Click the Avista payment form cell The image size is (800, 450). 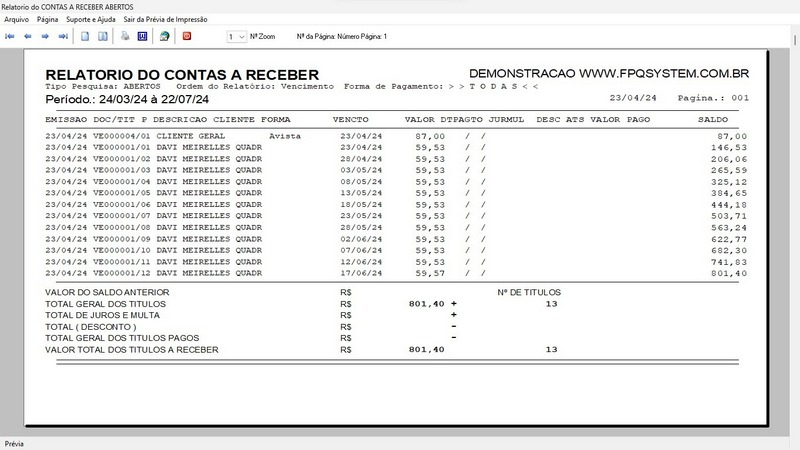click(x=285, y=136)
